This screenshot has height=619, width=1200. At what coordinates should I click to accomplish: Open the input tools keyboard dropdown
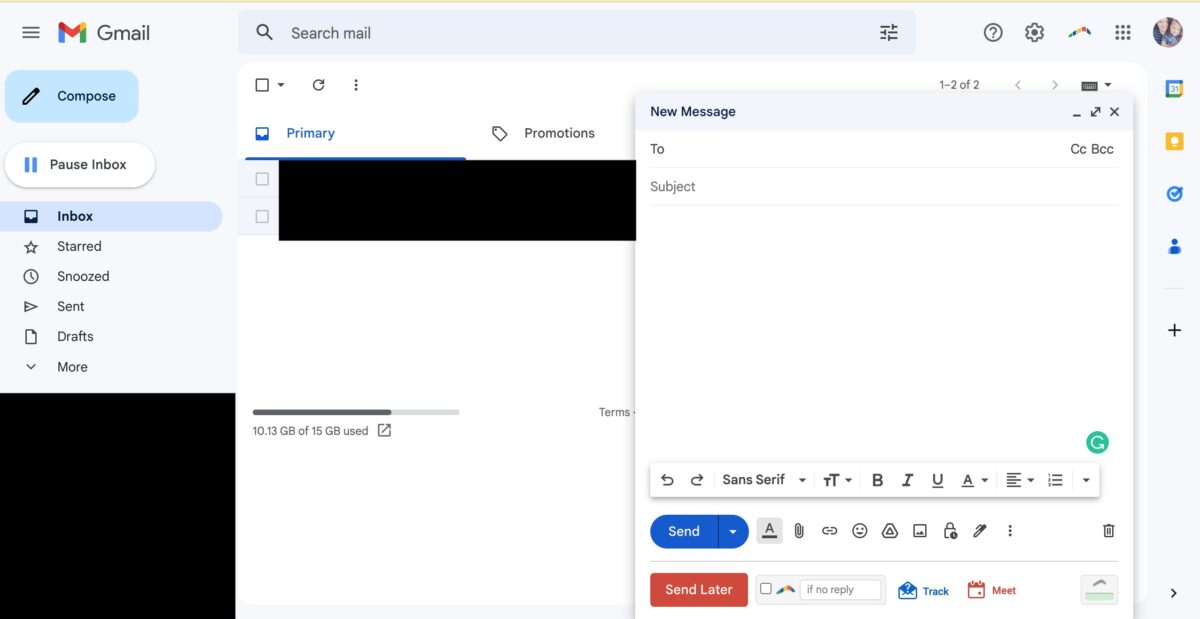[1096, 85]
